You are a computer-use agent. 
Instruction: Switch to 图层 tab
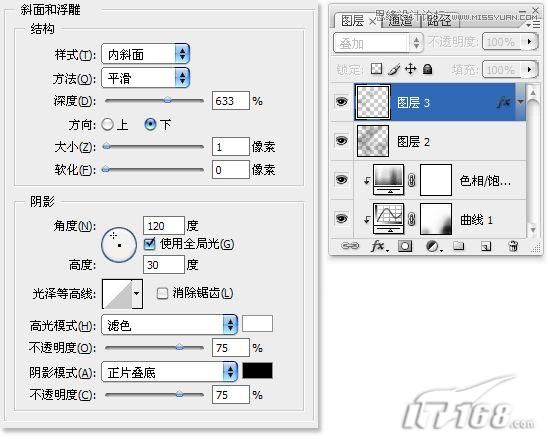point(352,21)
